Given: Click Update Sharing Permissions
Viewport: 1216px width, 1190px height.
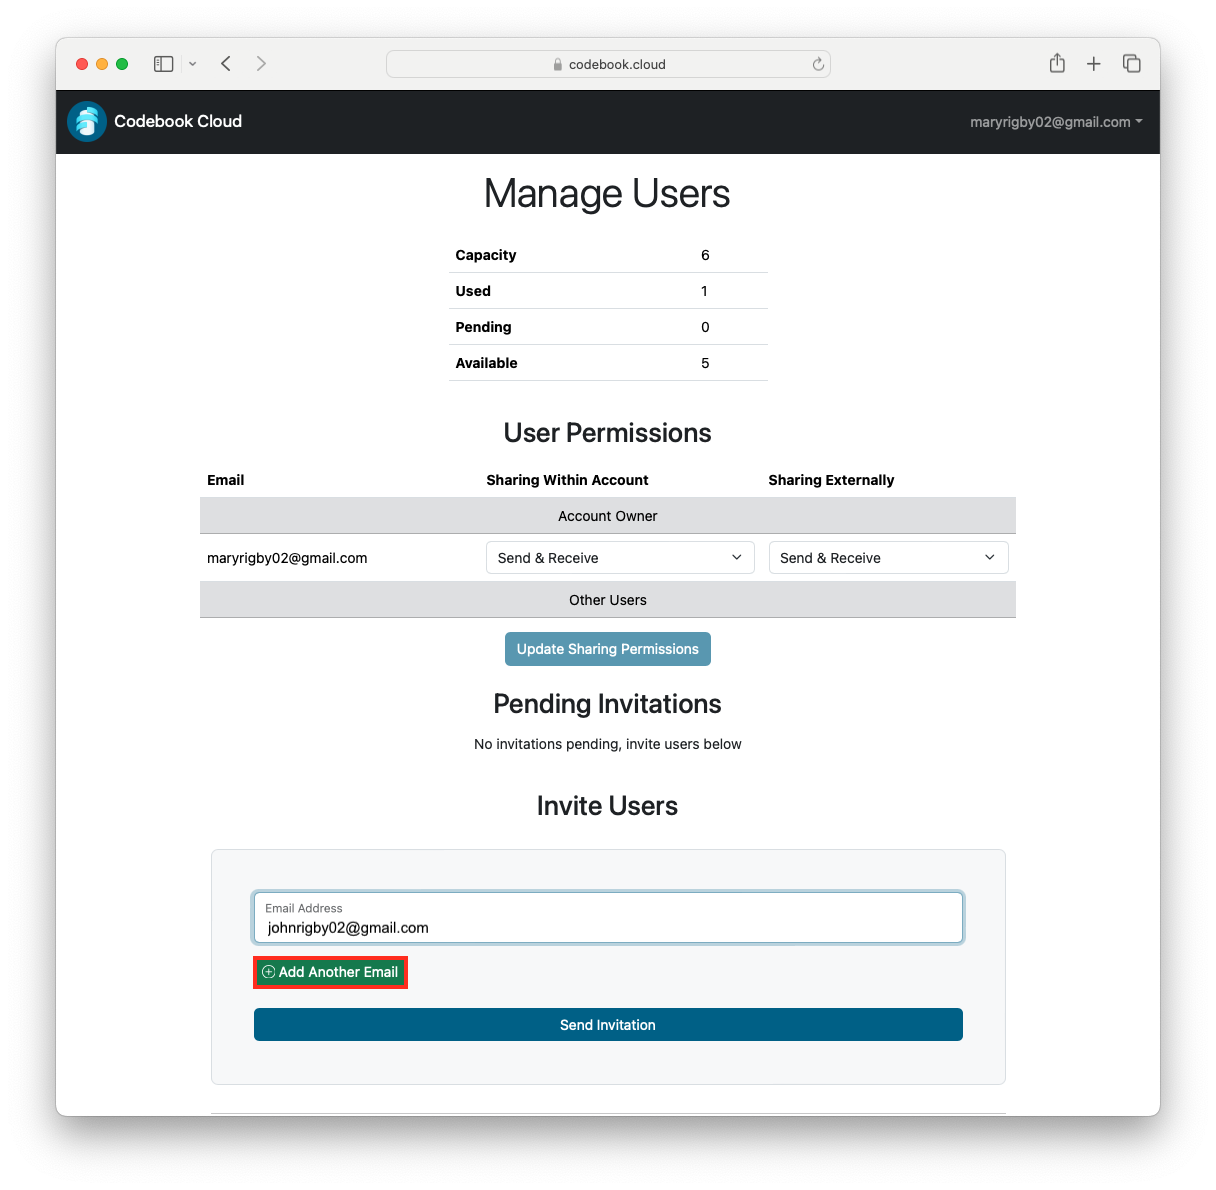Looking at the screenshot, I should (x=607, y=648).
